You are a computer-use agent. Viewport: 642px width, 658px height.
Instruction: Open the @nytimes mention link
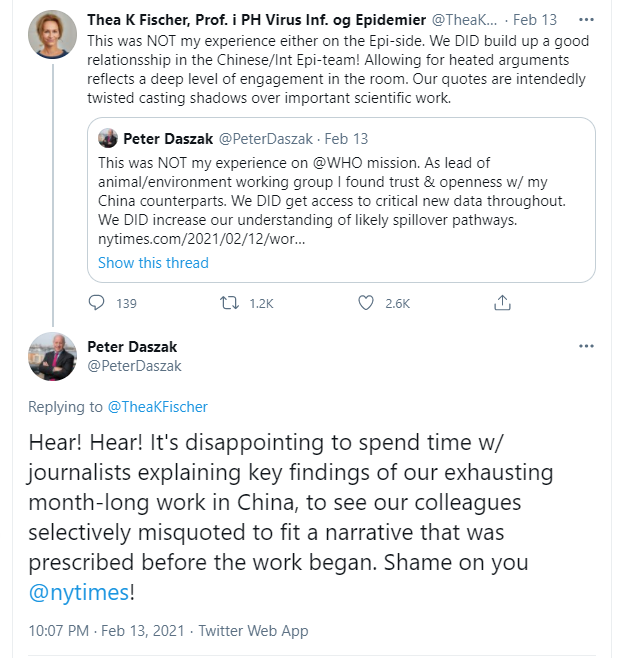(x=79, y=592)
